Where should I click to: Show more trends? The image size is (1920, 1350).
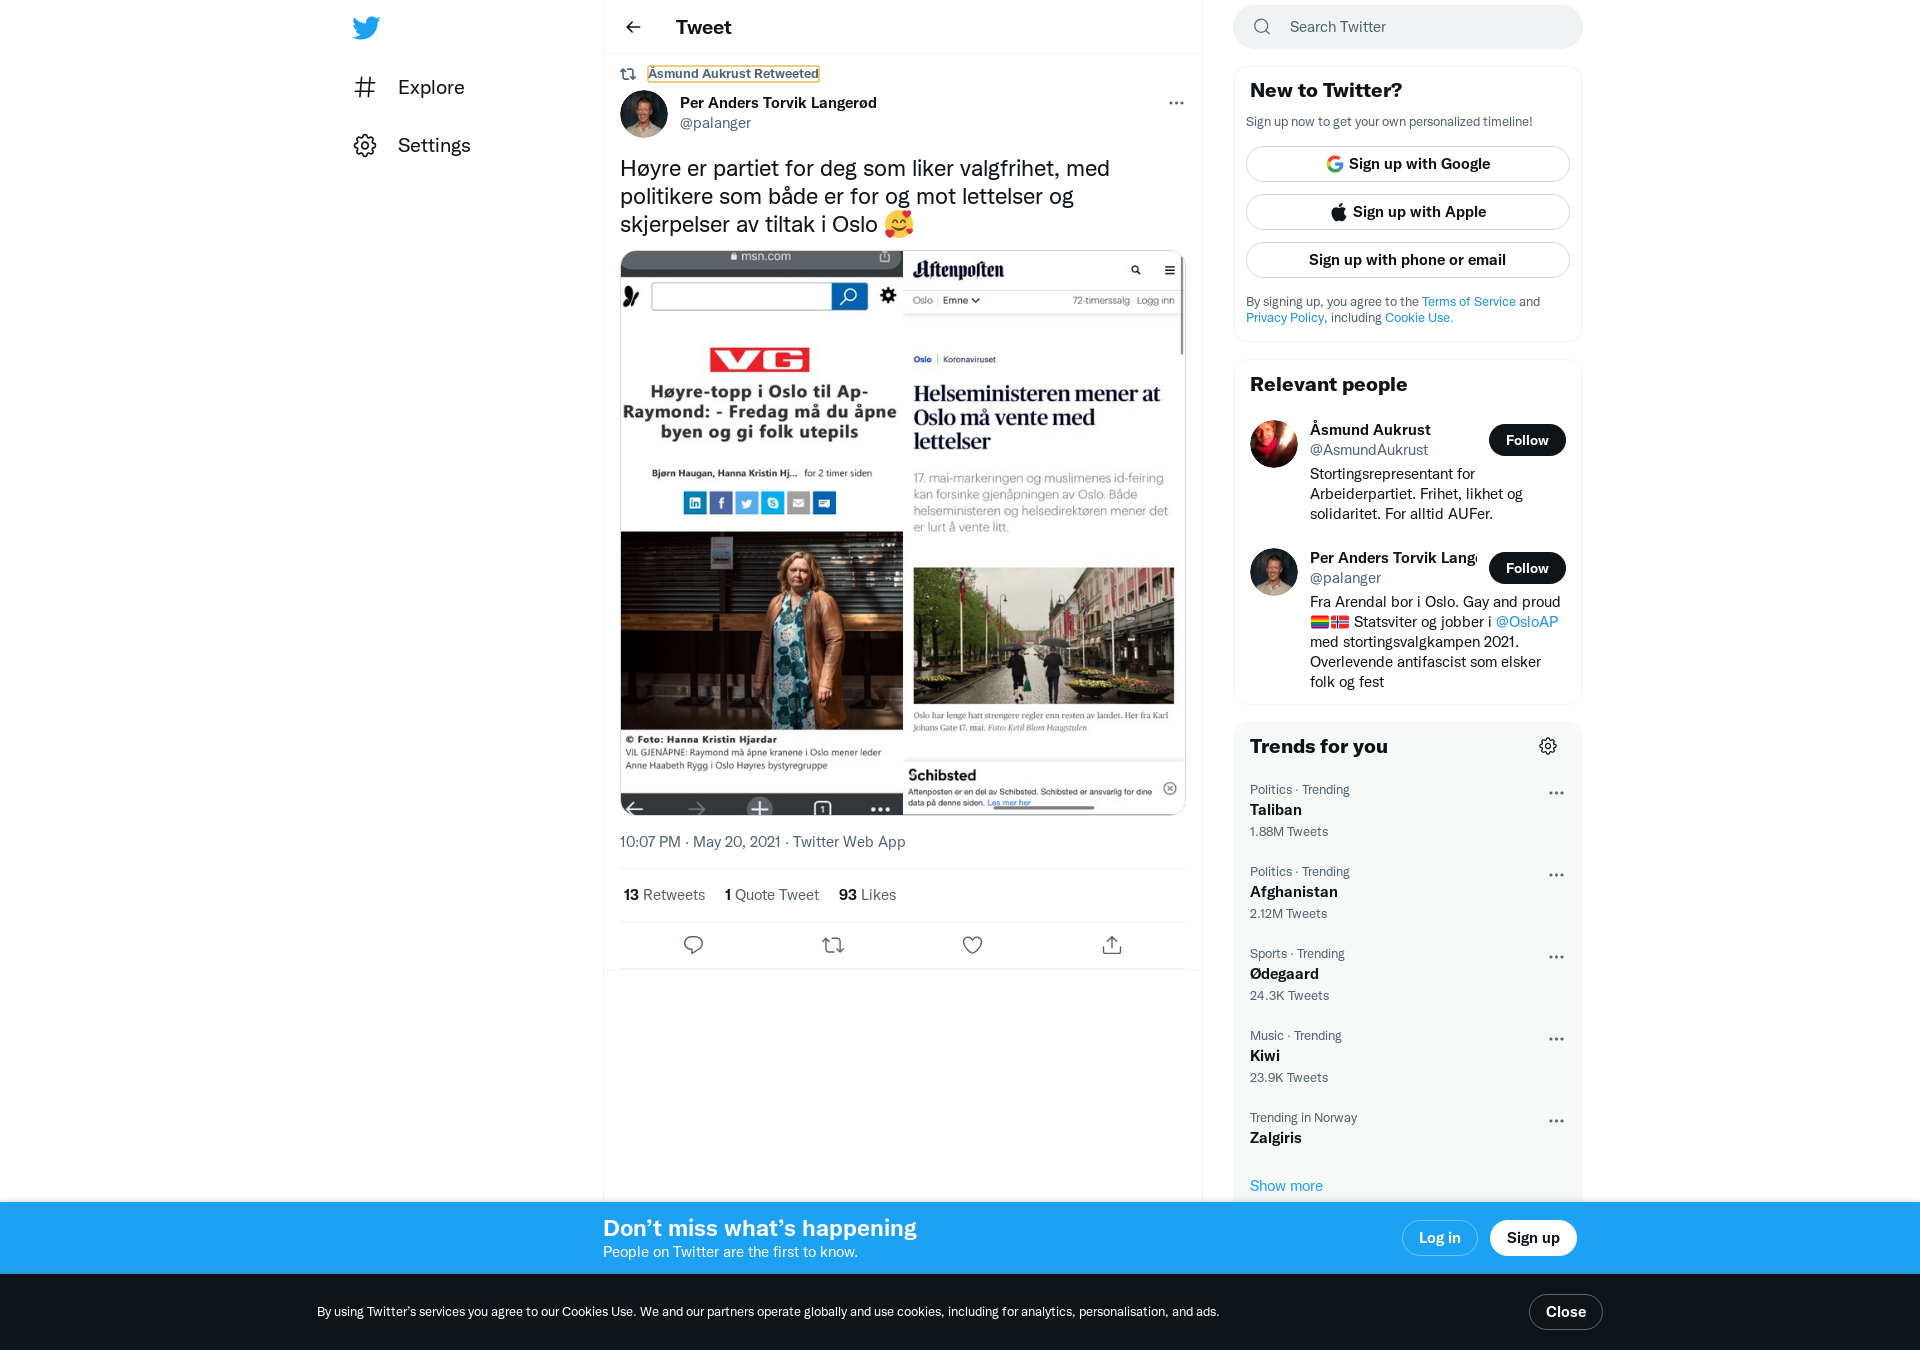[1286, 1186]
